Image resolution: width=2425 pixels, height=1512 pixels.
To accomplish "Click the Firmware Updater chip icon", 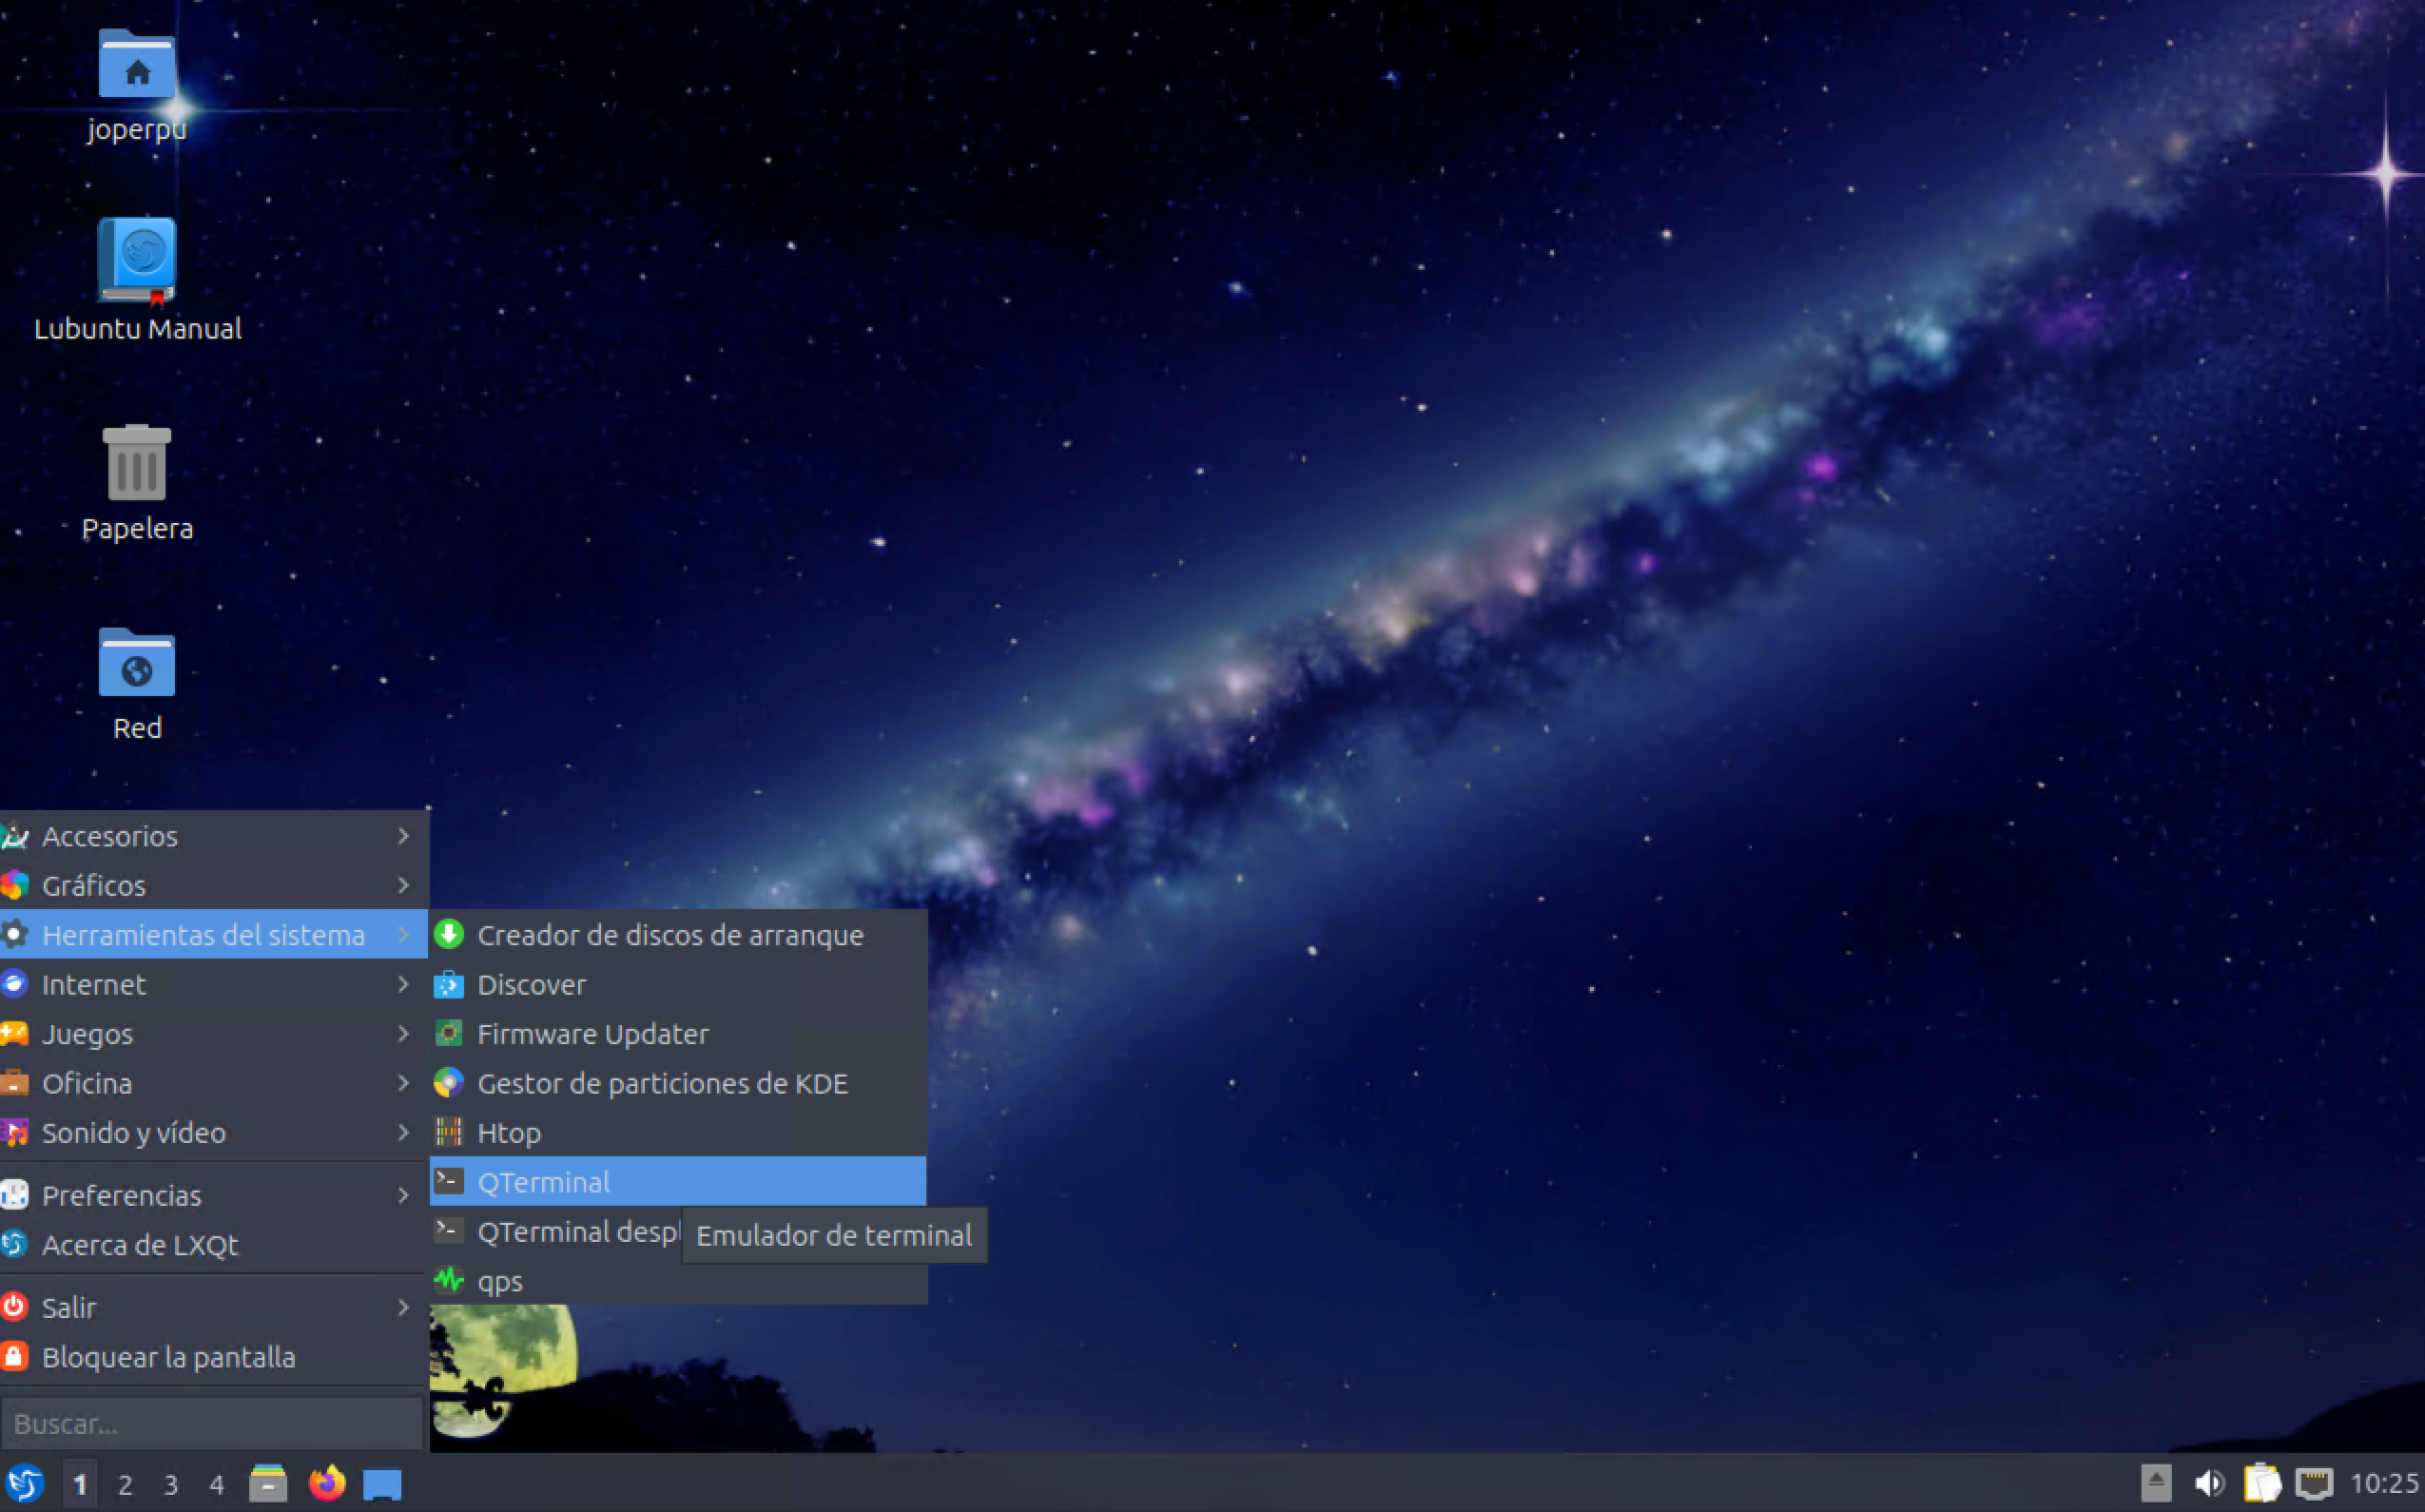I will point(449,1033).
